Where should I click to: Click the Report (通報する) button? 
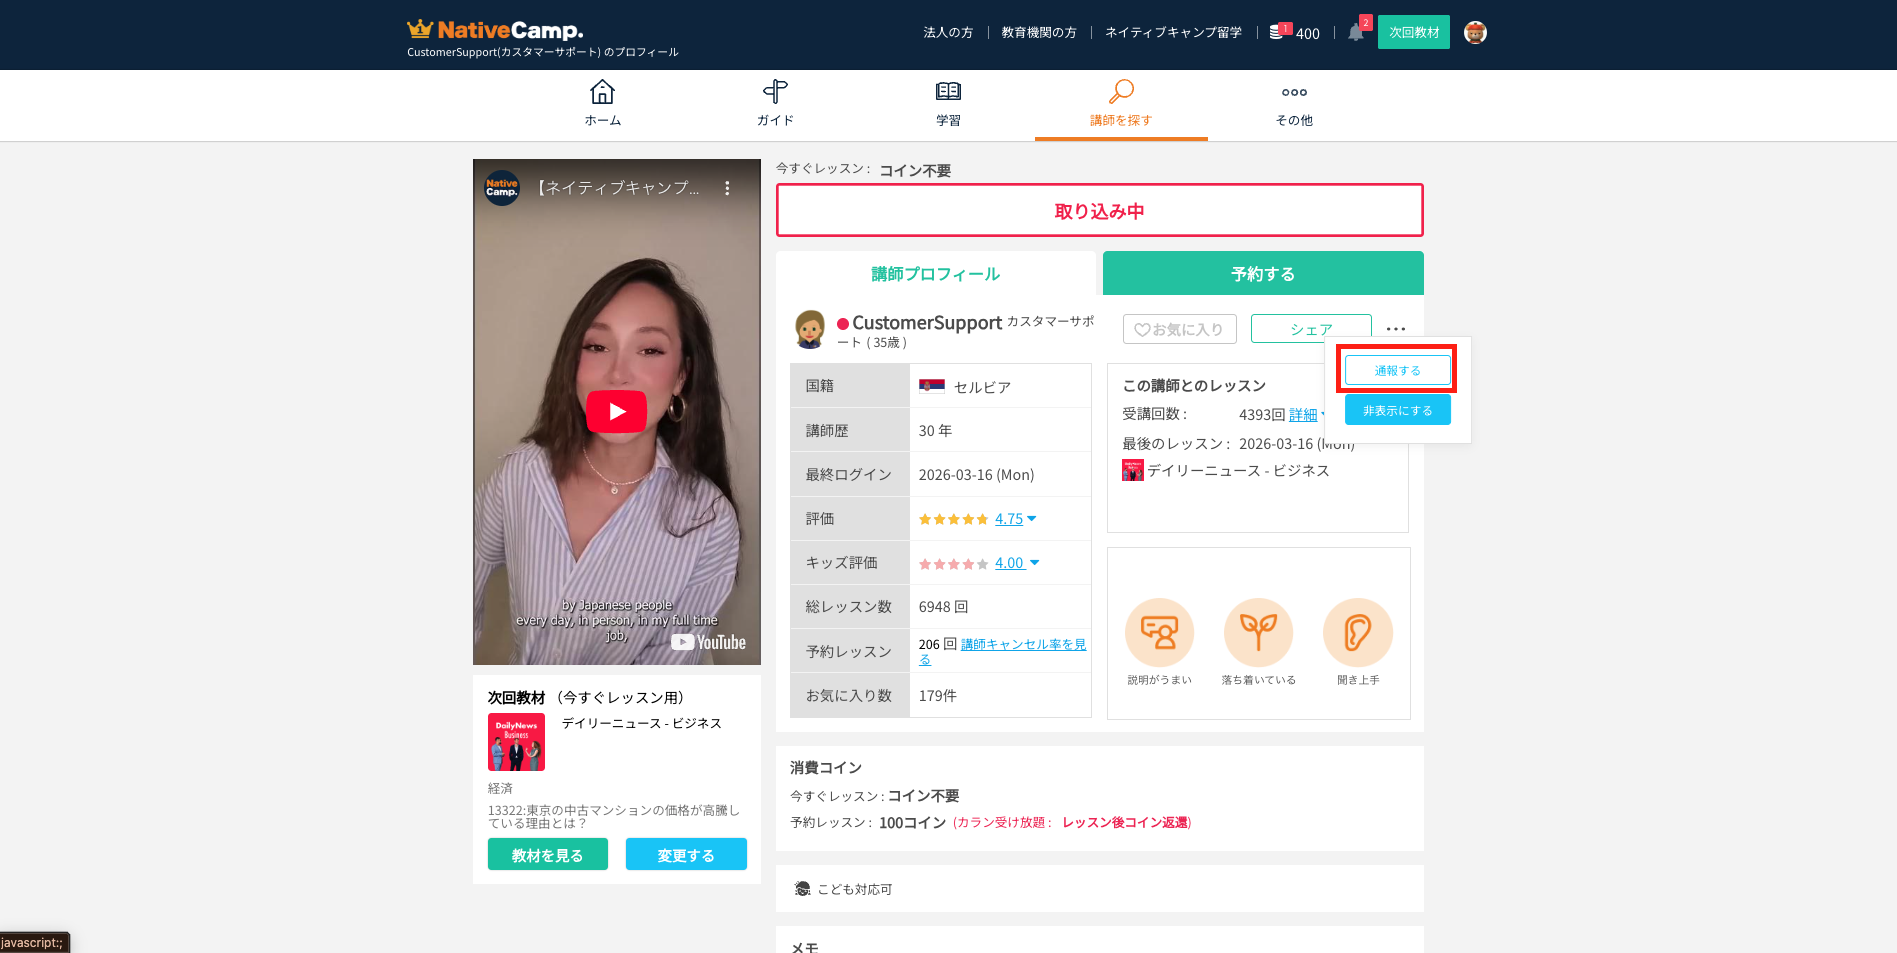point(1397,370)
